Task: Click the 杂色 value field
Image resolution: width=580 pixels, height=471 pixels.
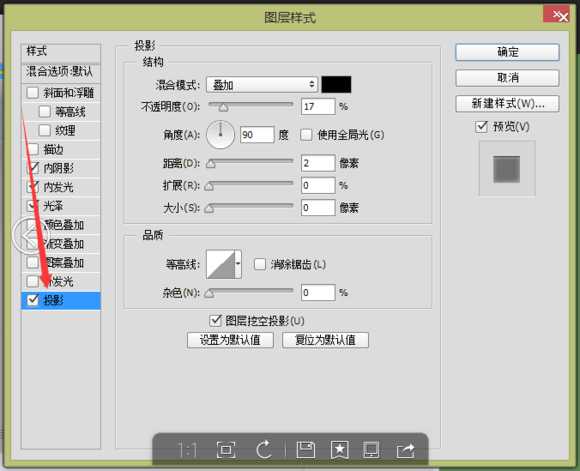Action: (x=318, y=293)
